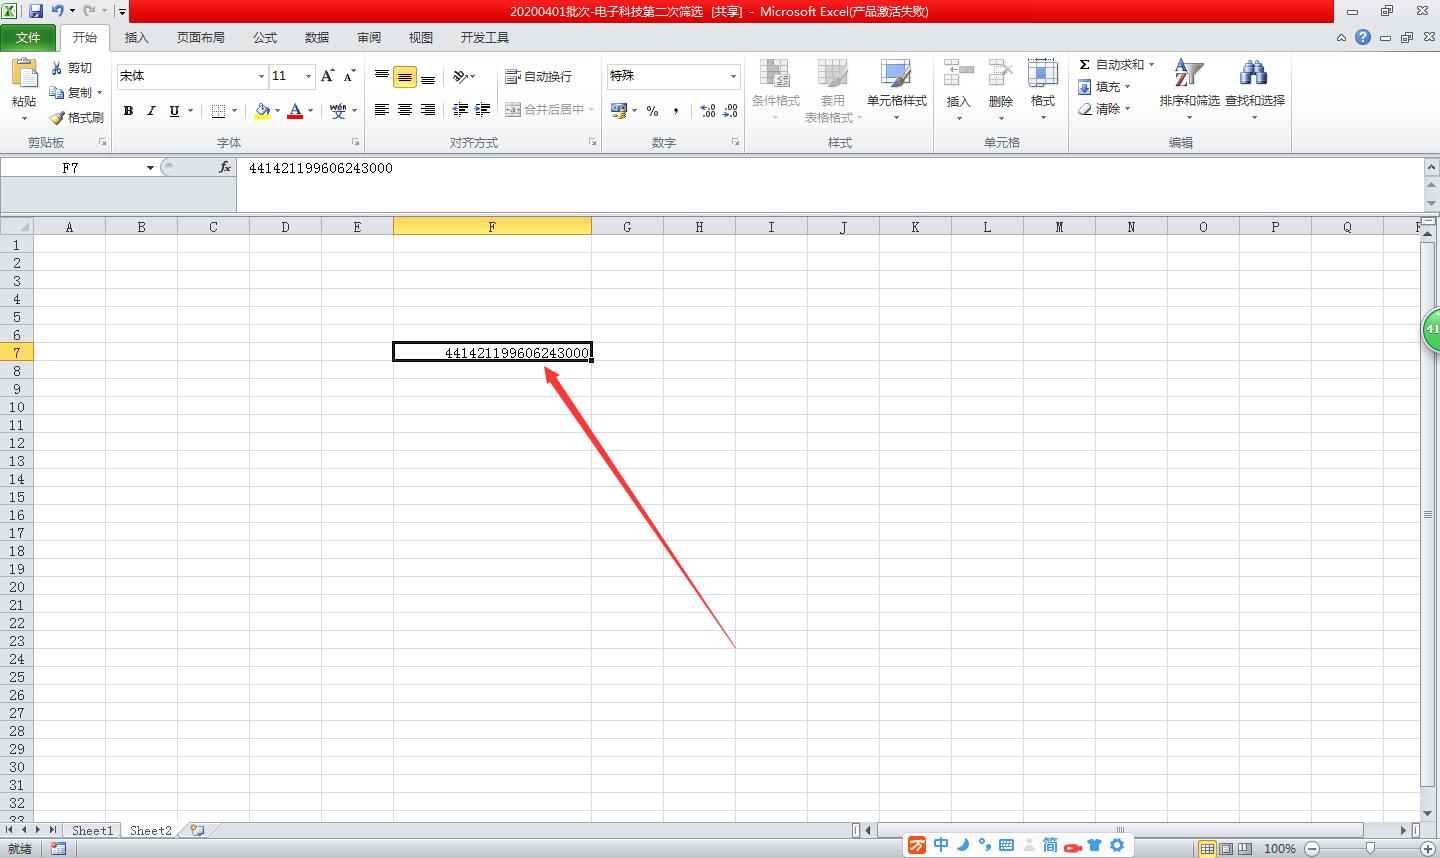
Task: Click the insert new worksheet tab icon
Action: (x=197, y=830)
